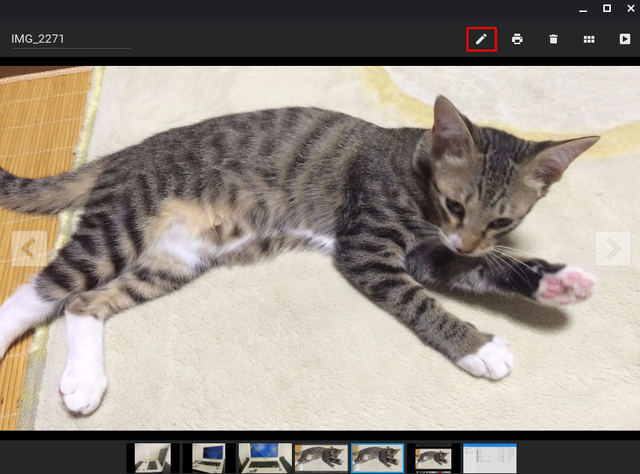Image resolution: width=640 pixels, height=474 pixels.
Task: Print the current photo
Action: (517, 39)
